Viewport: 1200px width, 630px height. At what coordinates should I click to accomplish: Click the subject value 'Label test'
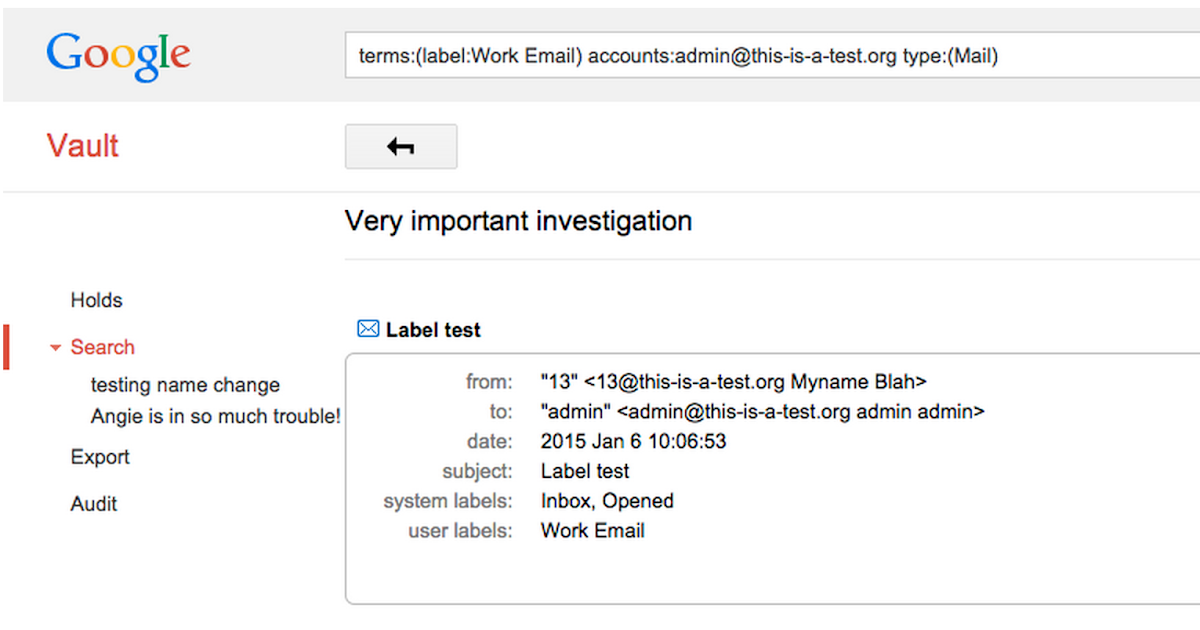point(585,471)
